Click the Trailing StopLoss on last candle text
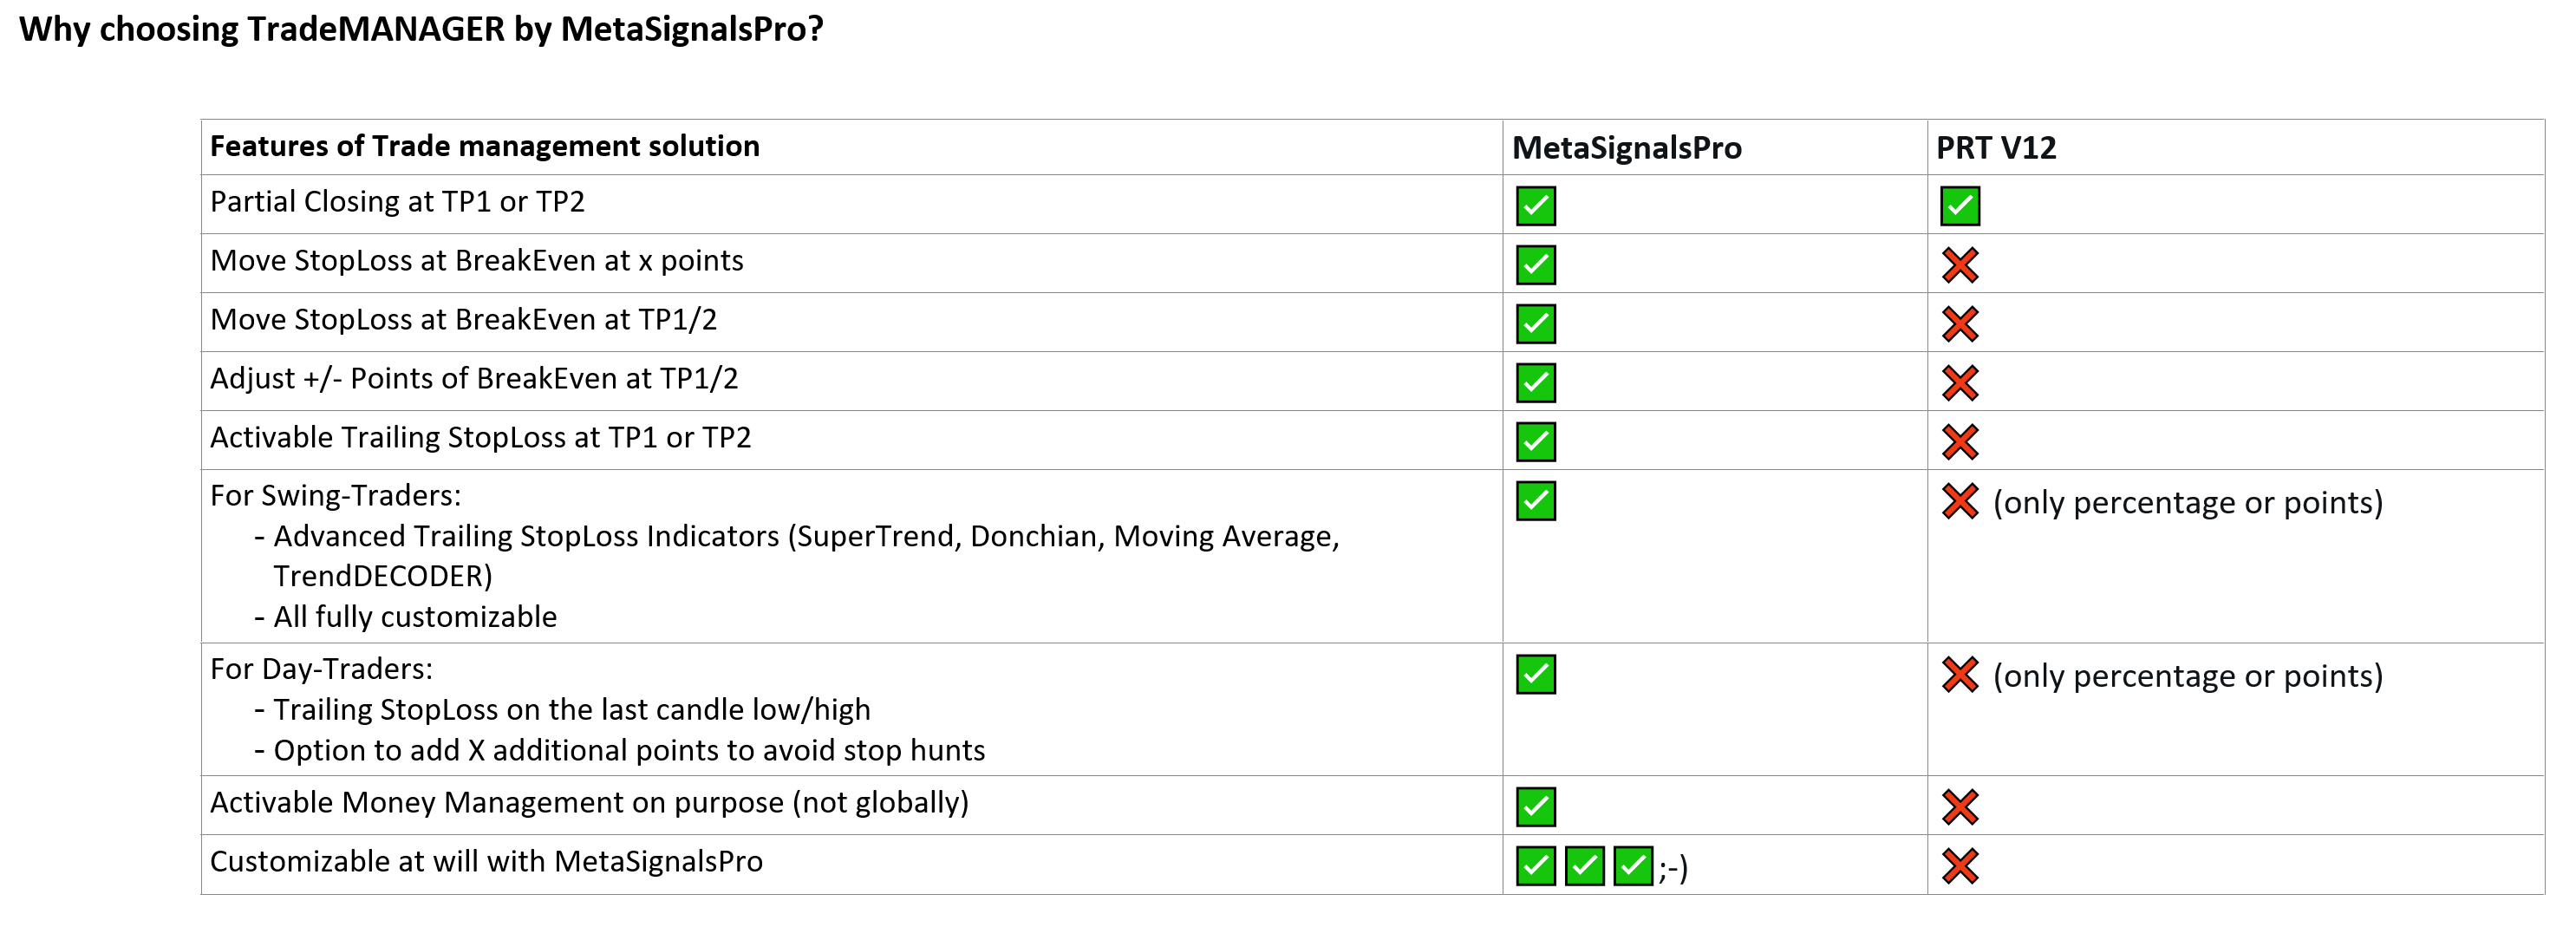The height and width of the screenshot is (927, 2576). [571, 710]
